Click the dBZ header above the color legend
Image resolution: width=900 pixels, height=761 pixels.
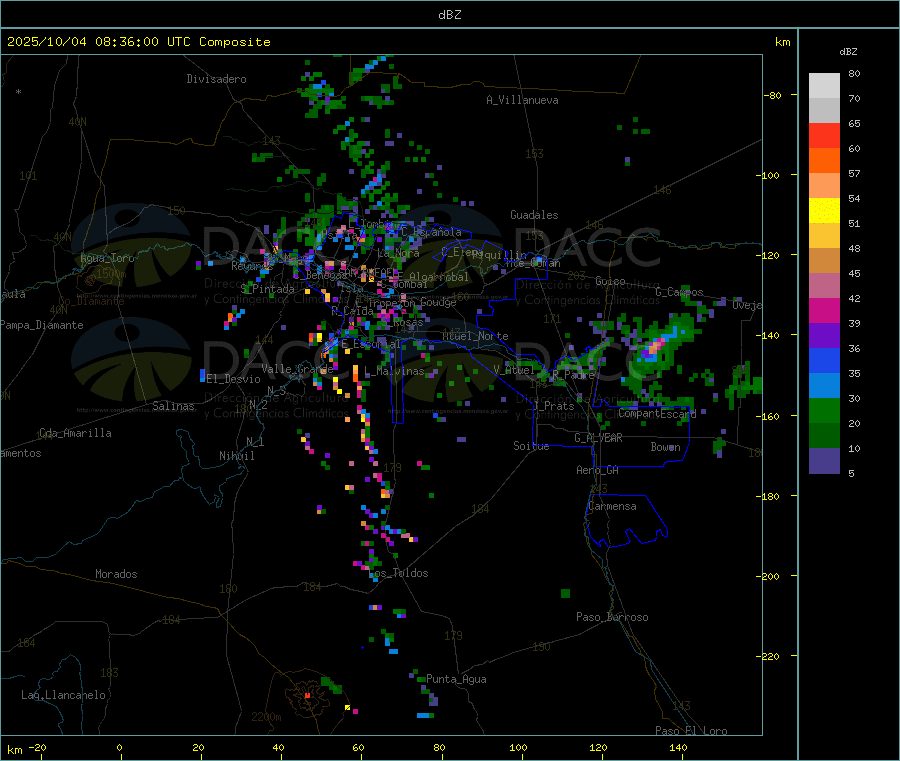(x=848, y=51)
